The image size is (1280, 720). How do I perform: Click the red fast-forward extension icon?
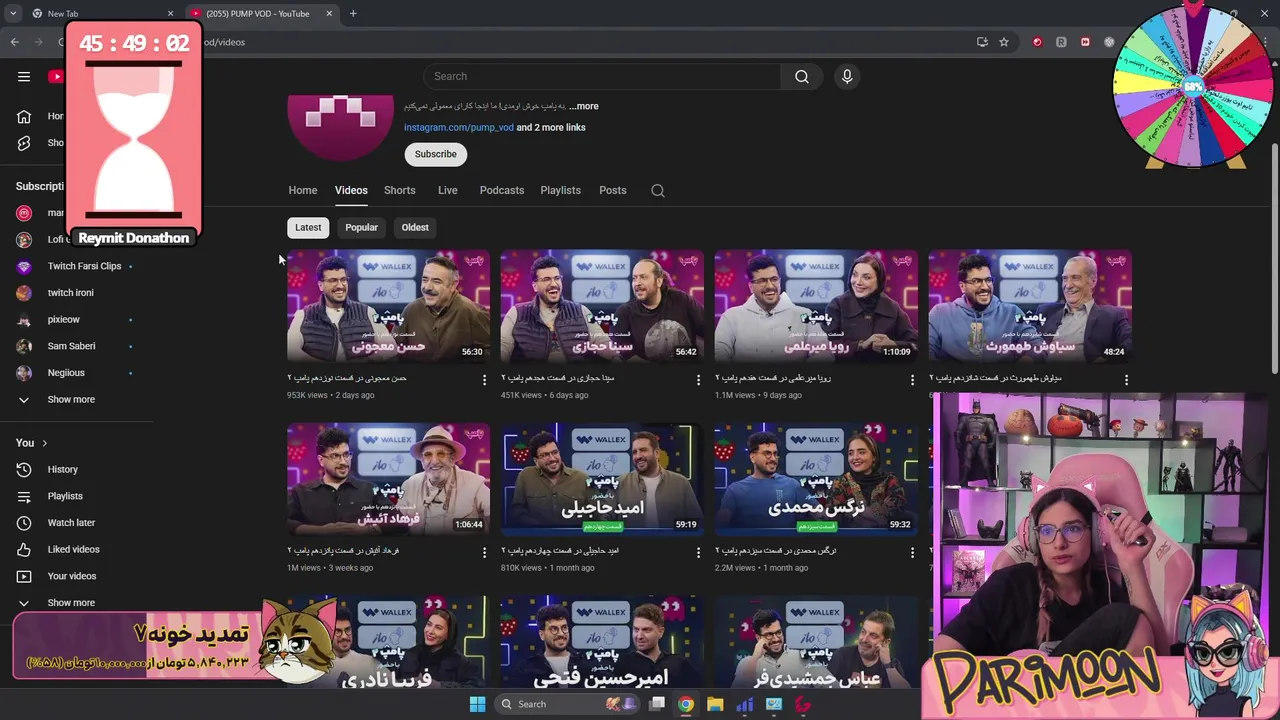point(1085,42)
